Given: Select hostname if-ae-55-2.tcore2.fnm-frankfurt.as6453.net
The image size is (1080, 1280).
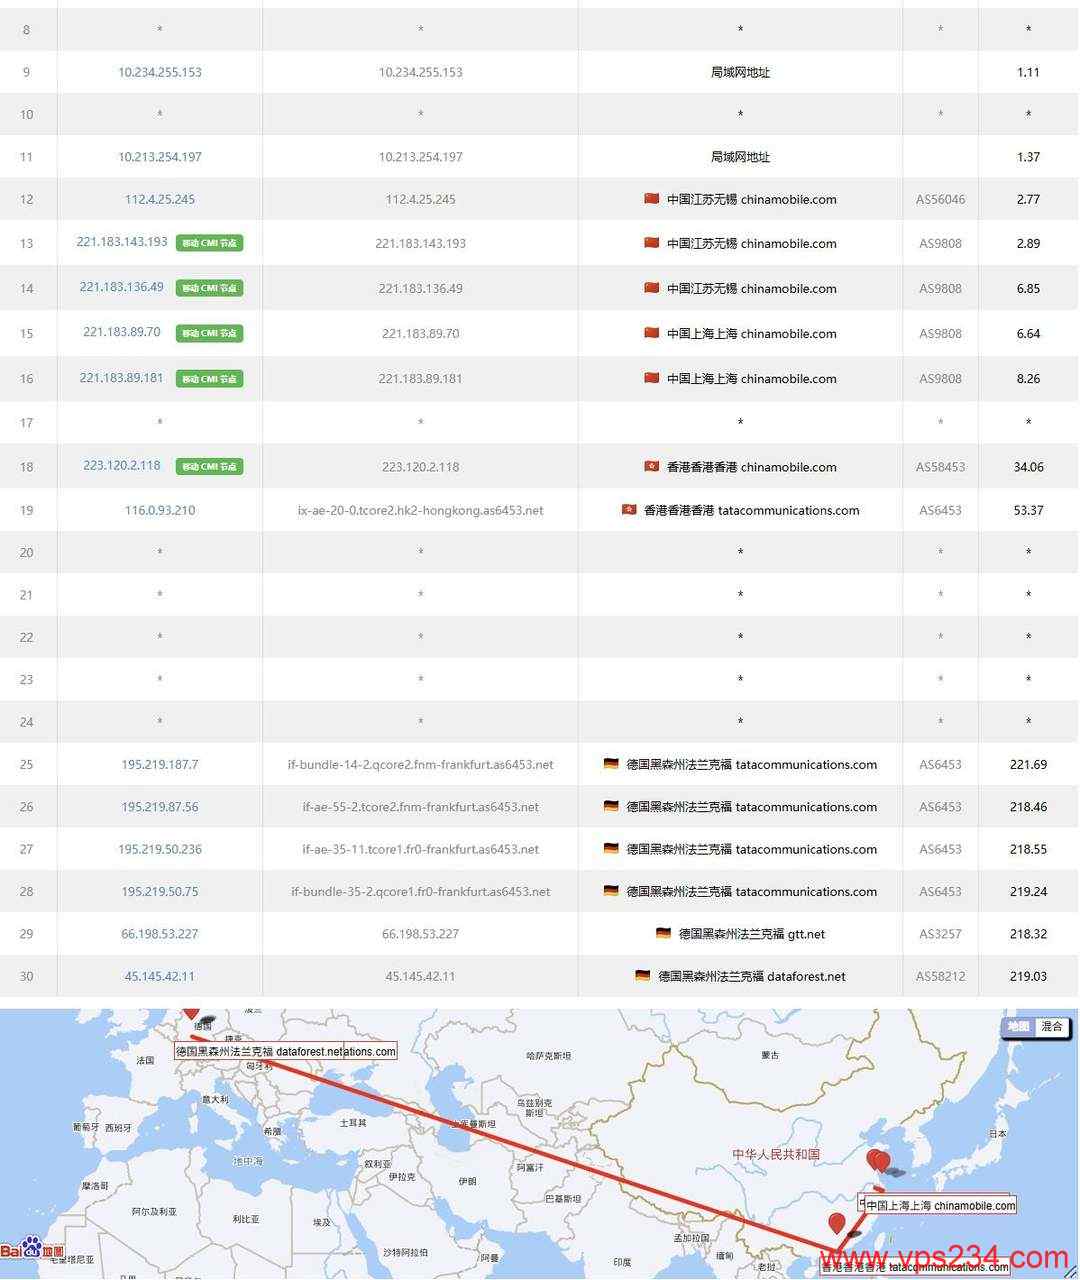Looking at the screenshot, I should [x=421, y=807].
